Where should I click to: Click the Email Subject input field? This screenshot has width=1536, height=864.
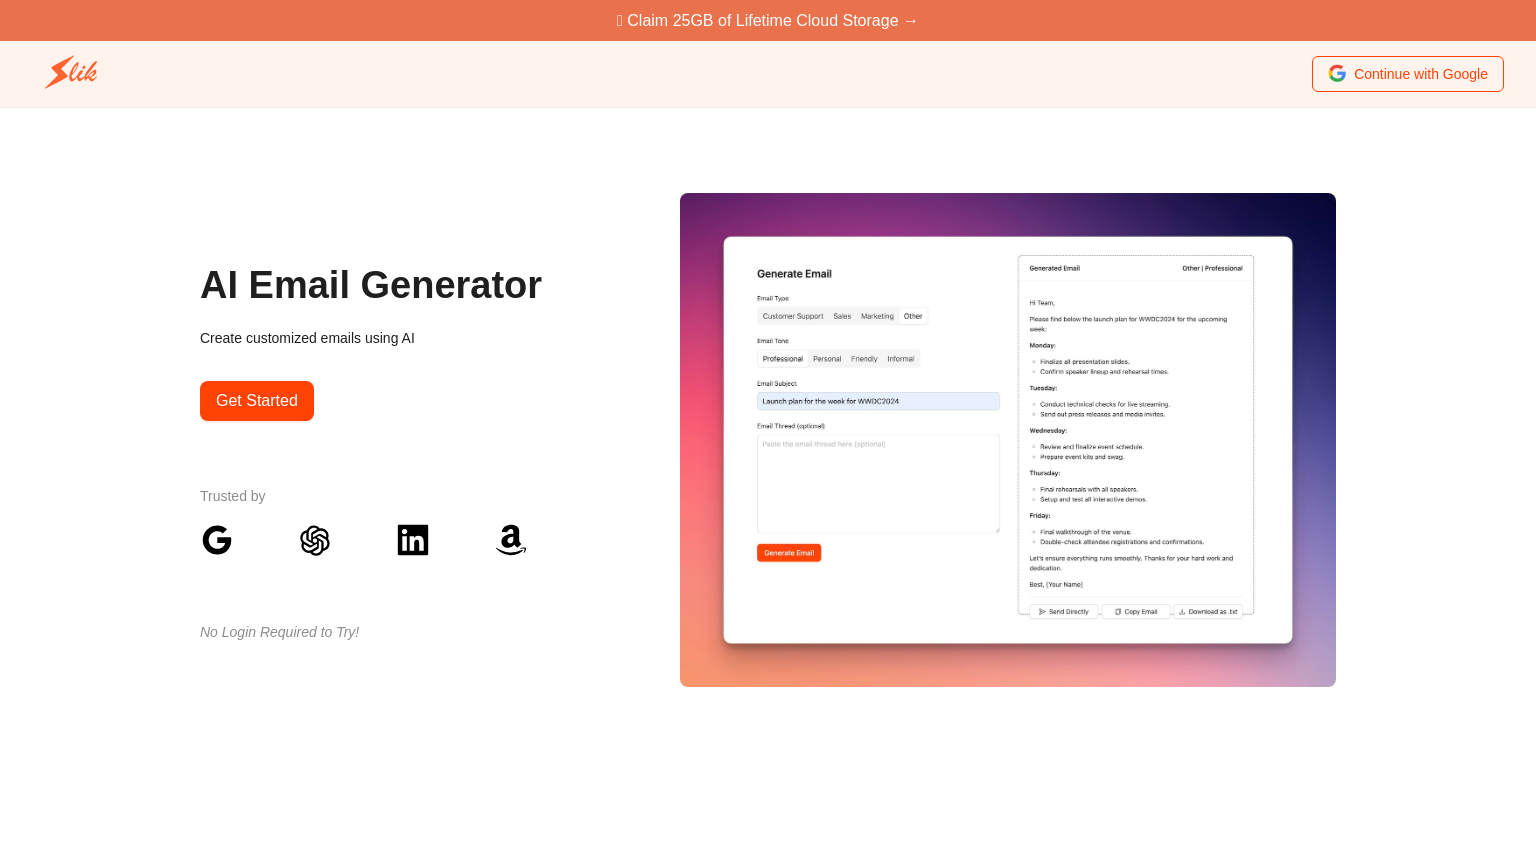pyautogui.click(x=878, y=401)
